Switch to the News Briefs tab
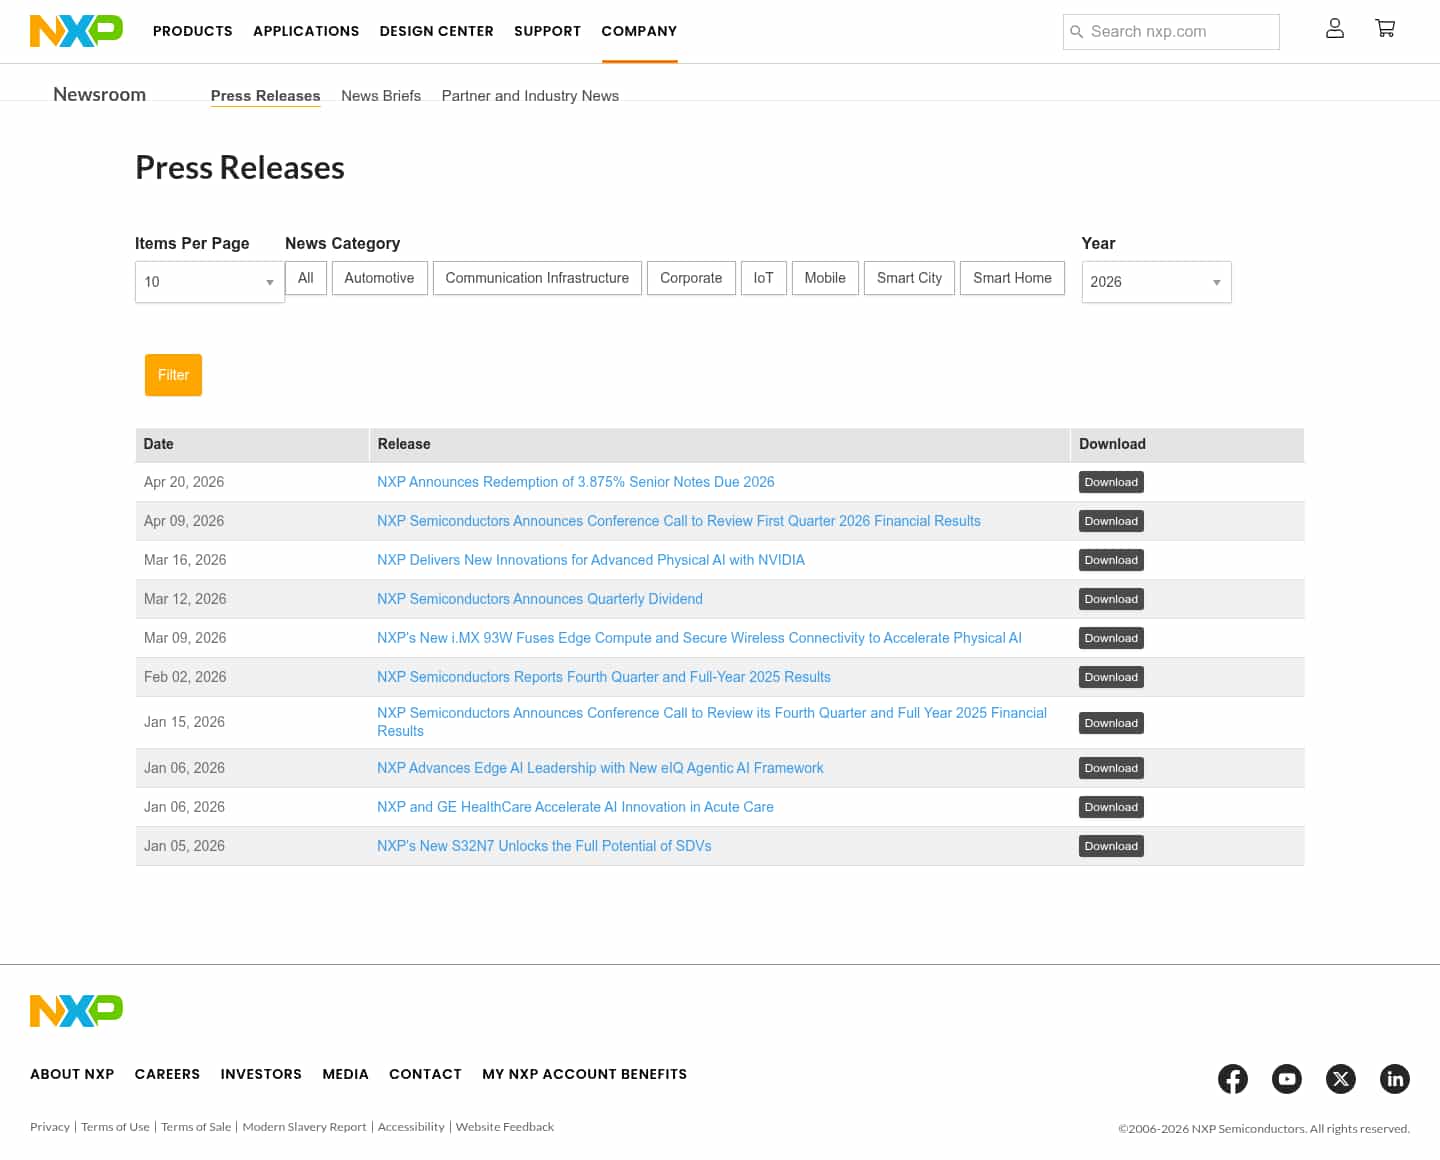 381,96
